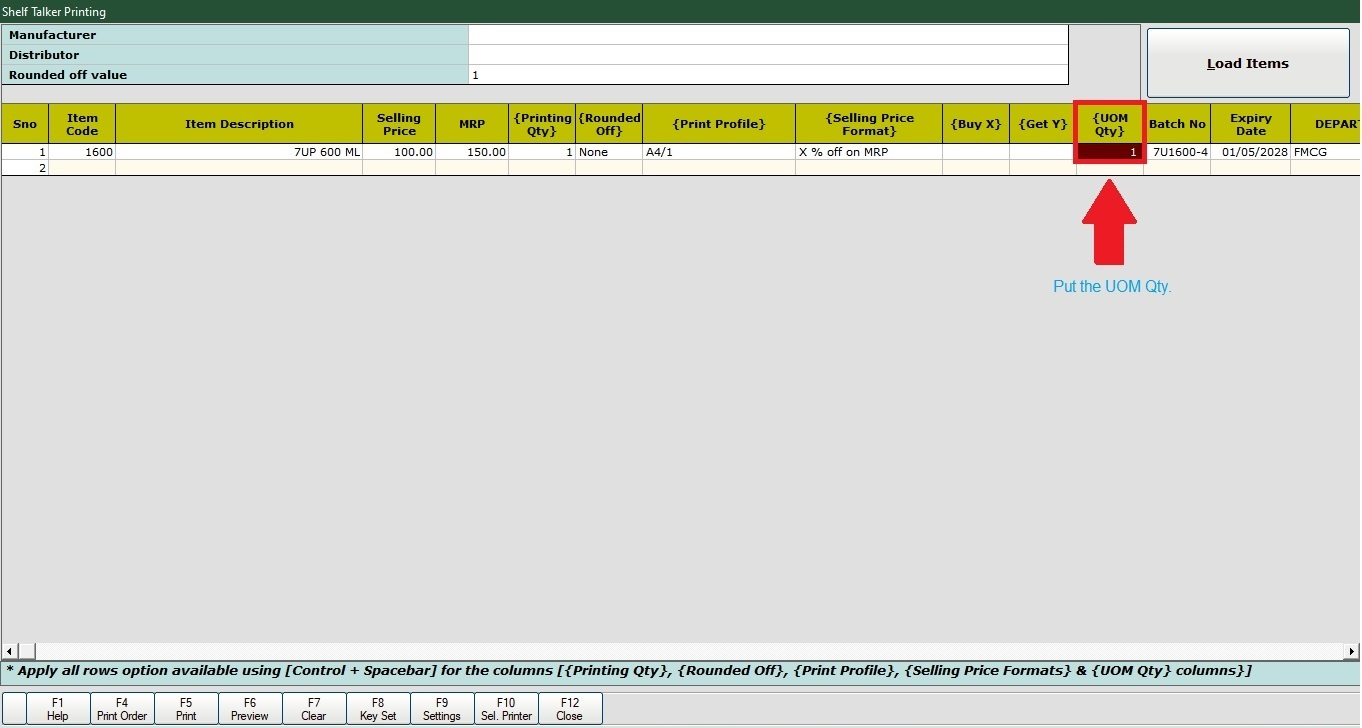
Task: Click the {Selling Price Format} column header
Action: pyautogui.click(x=869, y=124)
